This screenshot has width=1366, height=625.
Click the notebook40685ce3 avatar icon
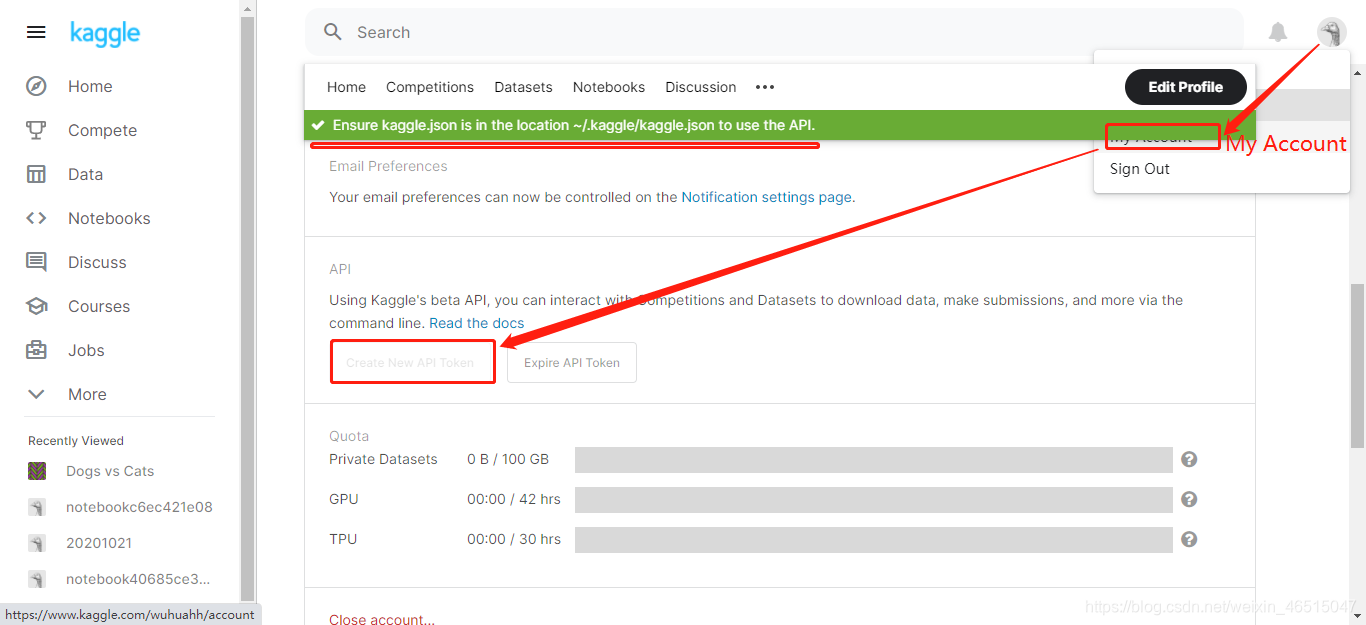point(37,579)
